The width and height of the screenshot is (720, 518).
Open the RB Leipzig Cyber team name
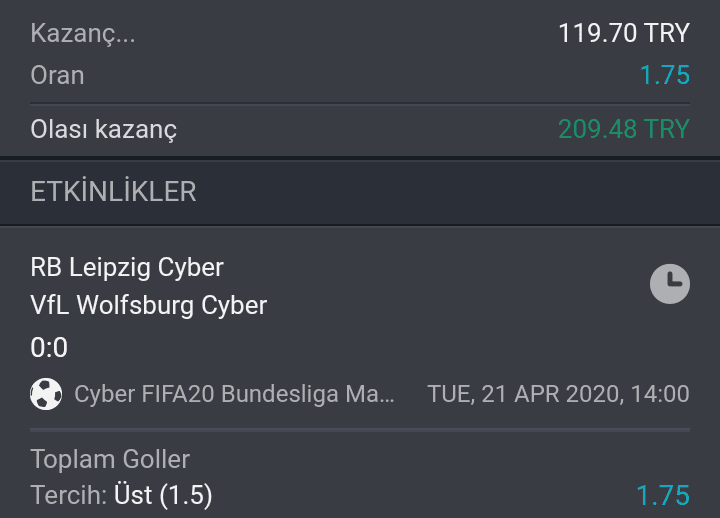(127, 267)
